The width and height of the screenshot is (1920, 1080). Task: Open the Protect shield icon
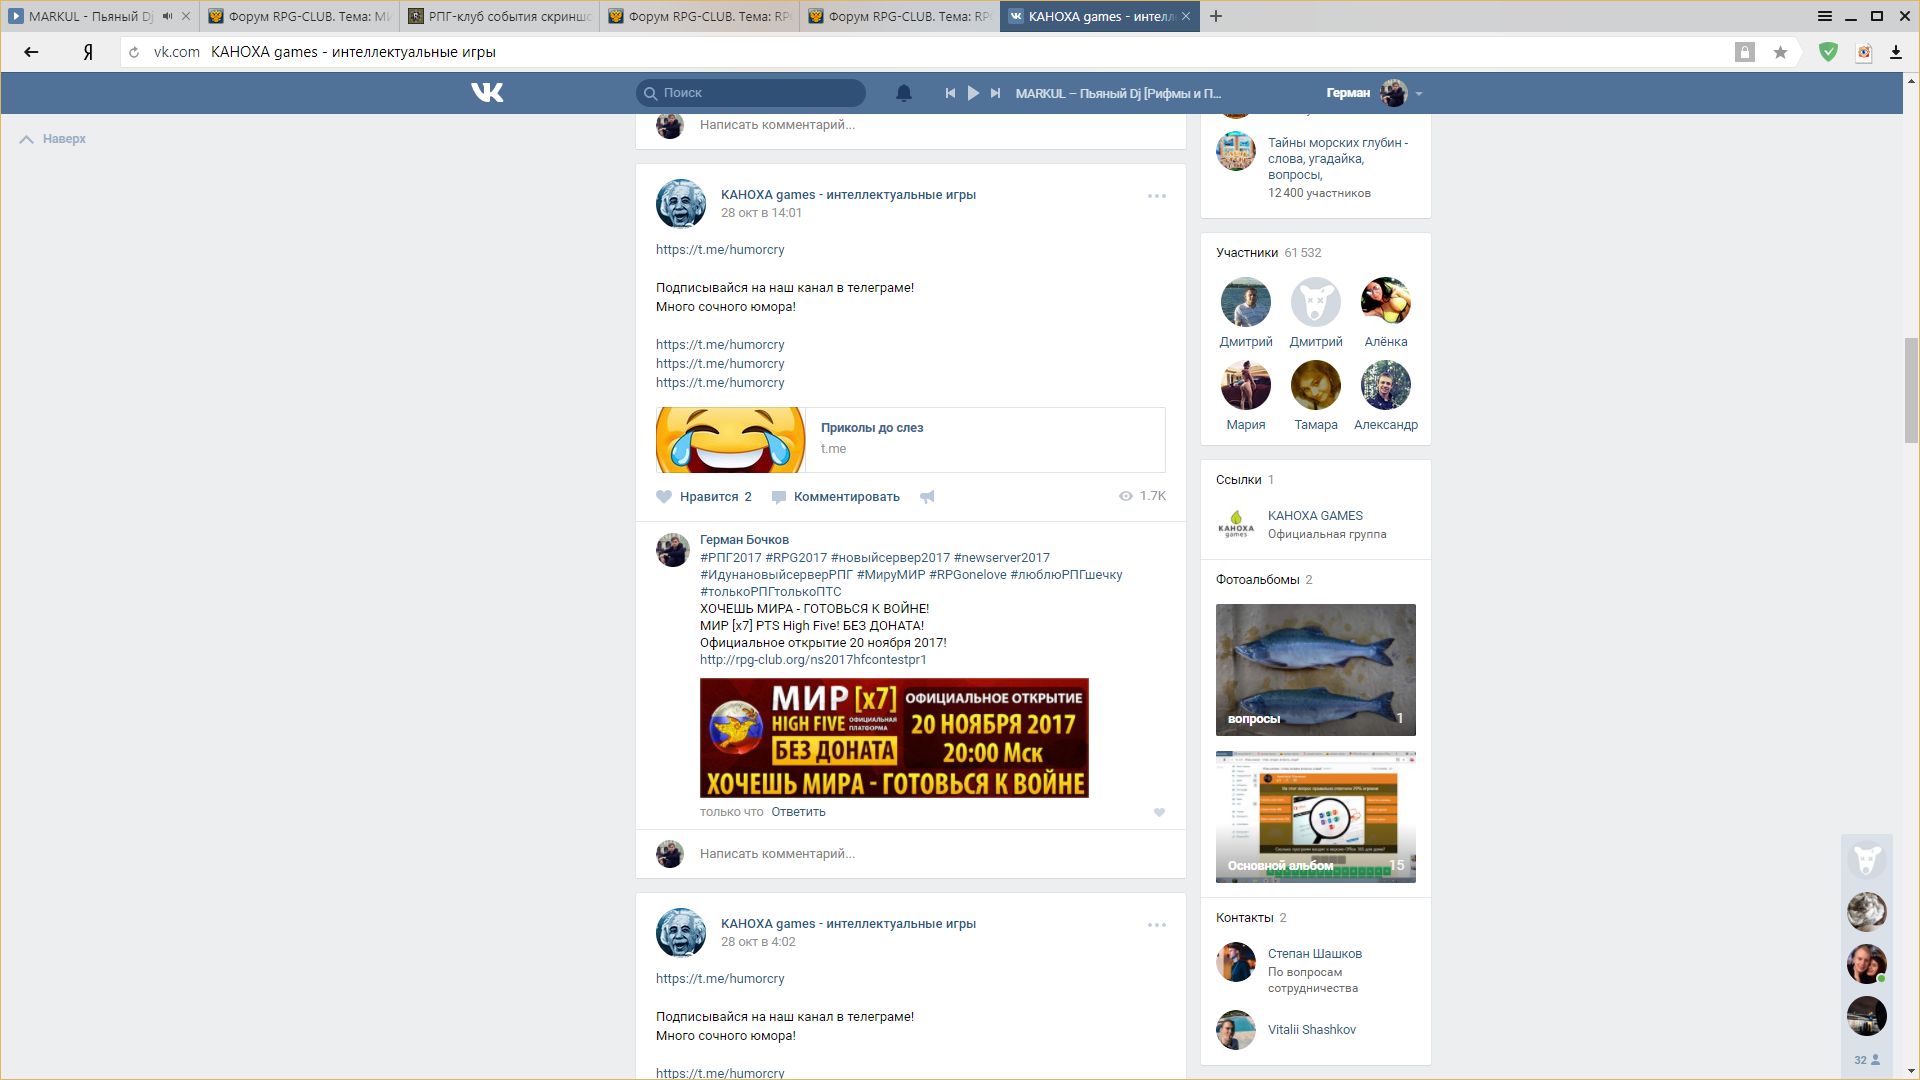[x=1828, y=52]
